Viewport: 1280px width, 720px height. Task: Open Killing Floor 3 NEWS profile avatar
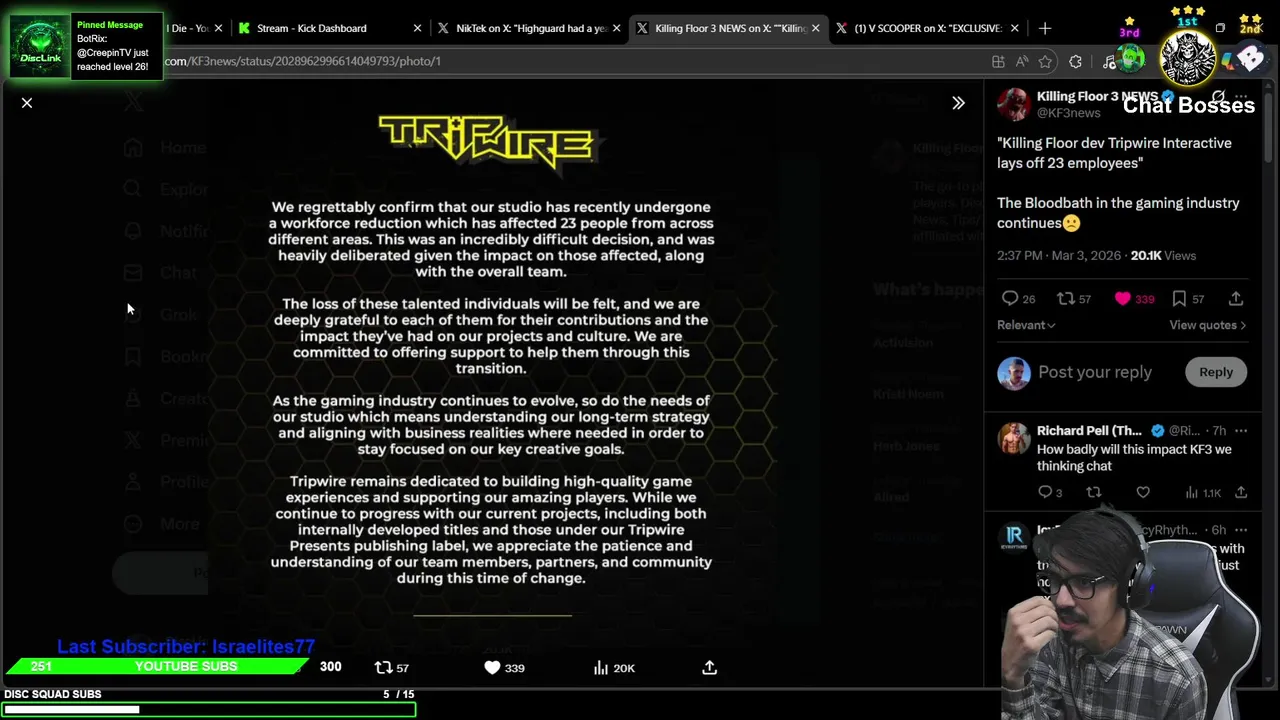pyautogui.click(x=1013, y=104)
